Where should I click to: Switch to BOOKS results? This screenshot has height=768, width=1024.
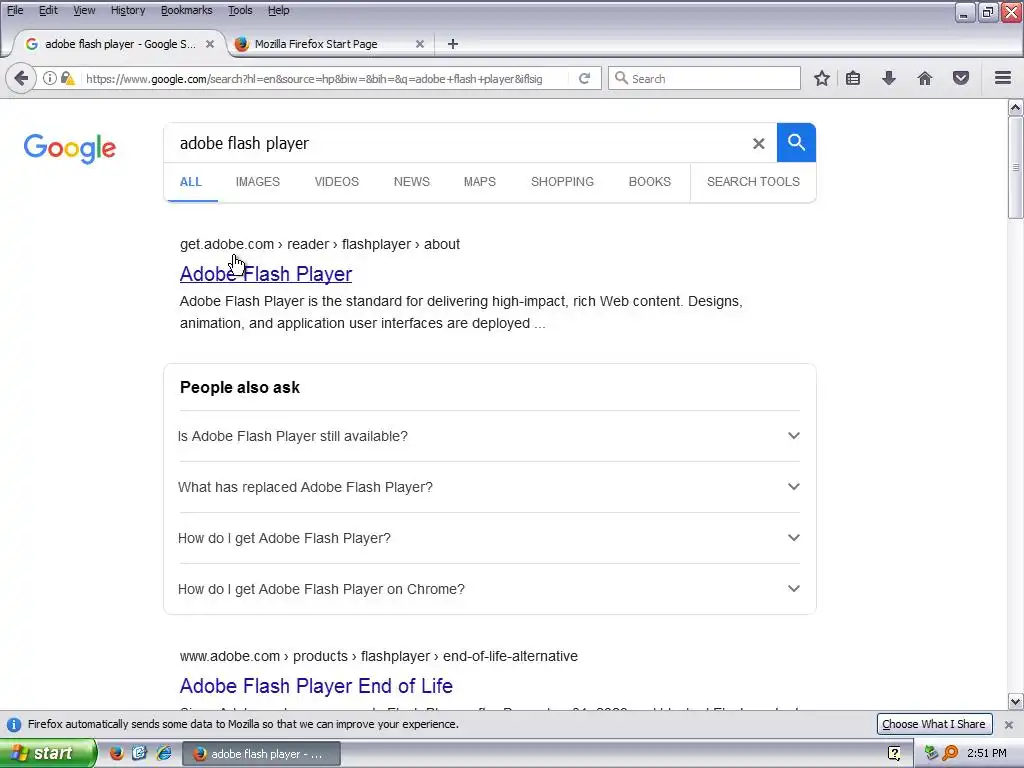(649, 182)
